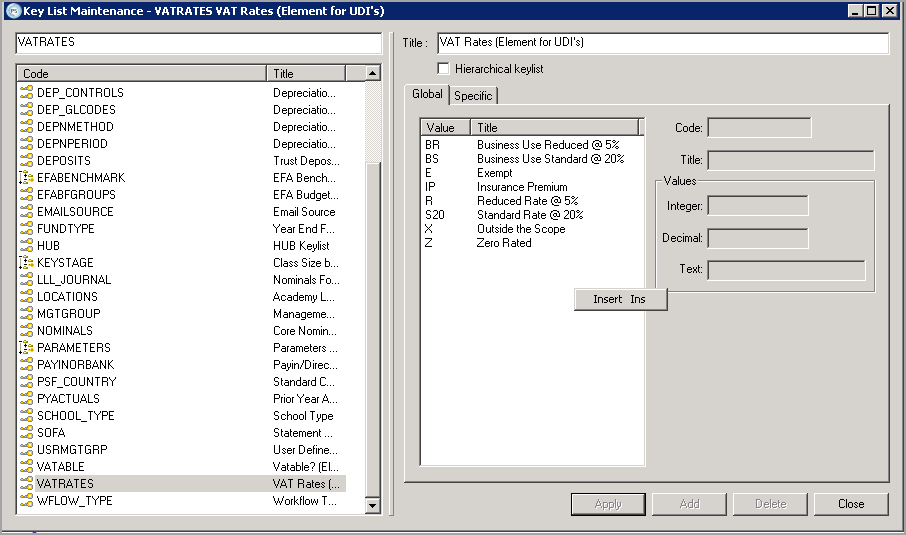
Task: Click the key icon beside DEP_CONTROLS
Action: (26, 93)
